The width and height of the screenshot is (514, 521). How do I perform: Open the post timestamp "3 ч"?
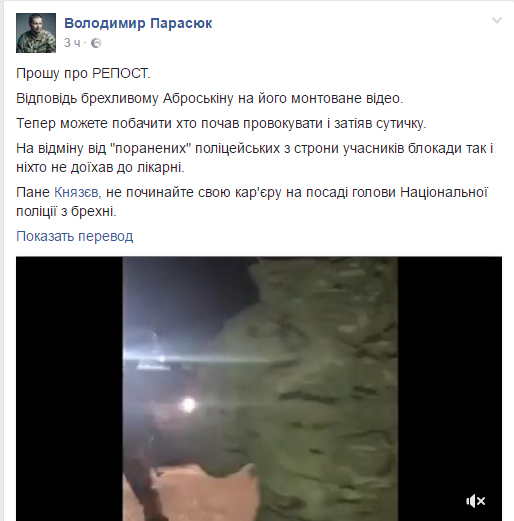(72, 43)
